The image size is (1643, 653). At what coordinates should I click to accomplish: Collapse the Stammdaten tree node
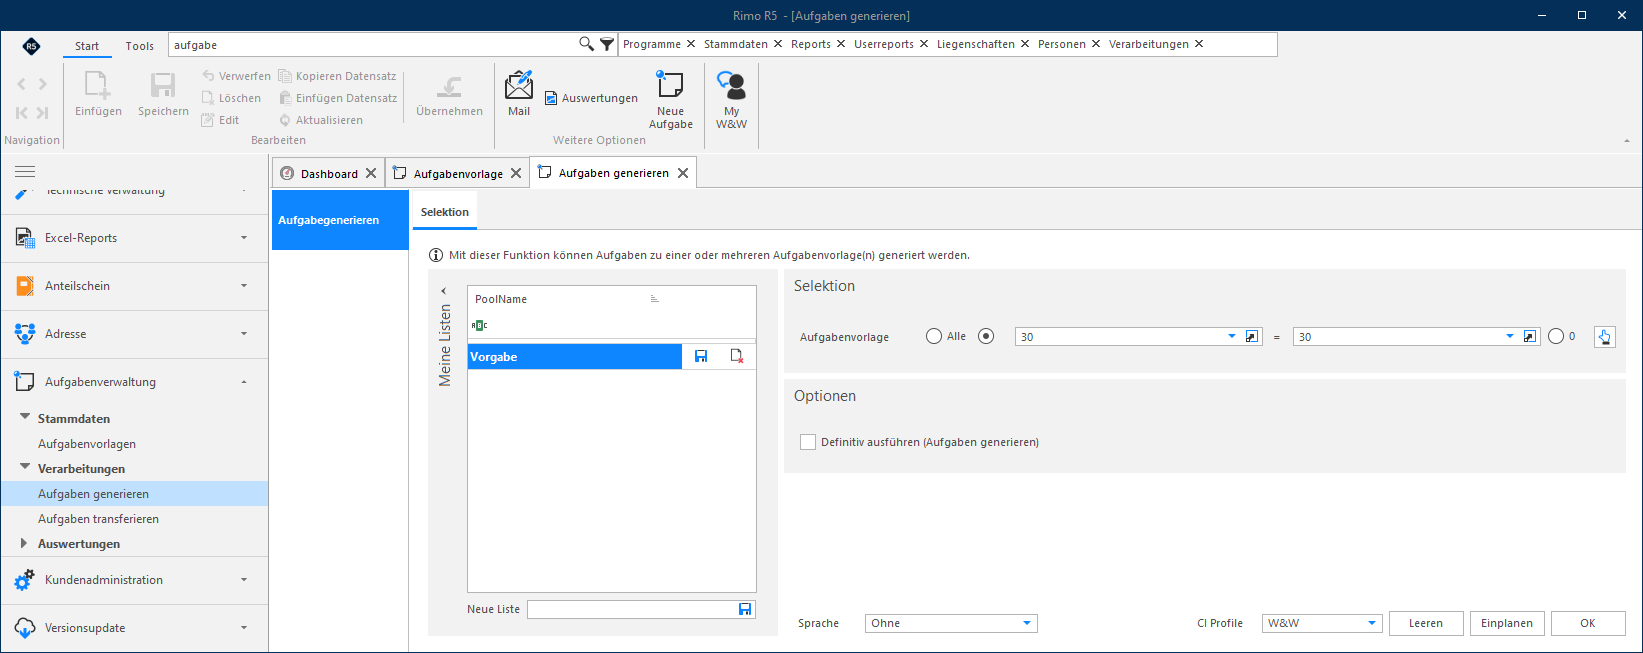tap(25, 418)
